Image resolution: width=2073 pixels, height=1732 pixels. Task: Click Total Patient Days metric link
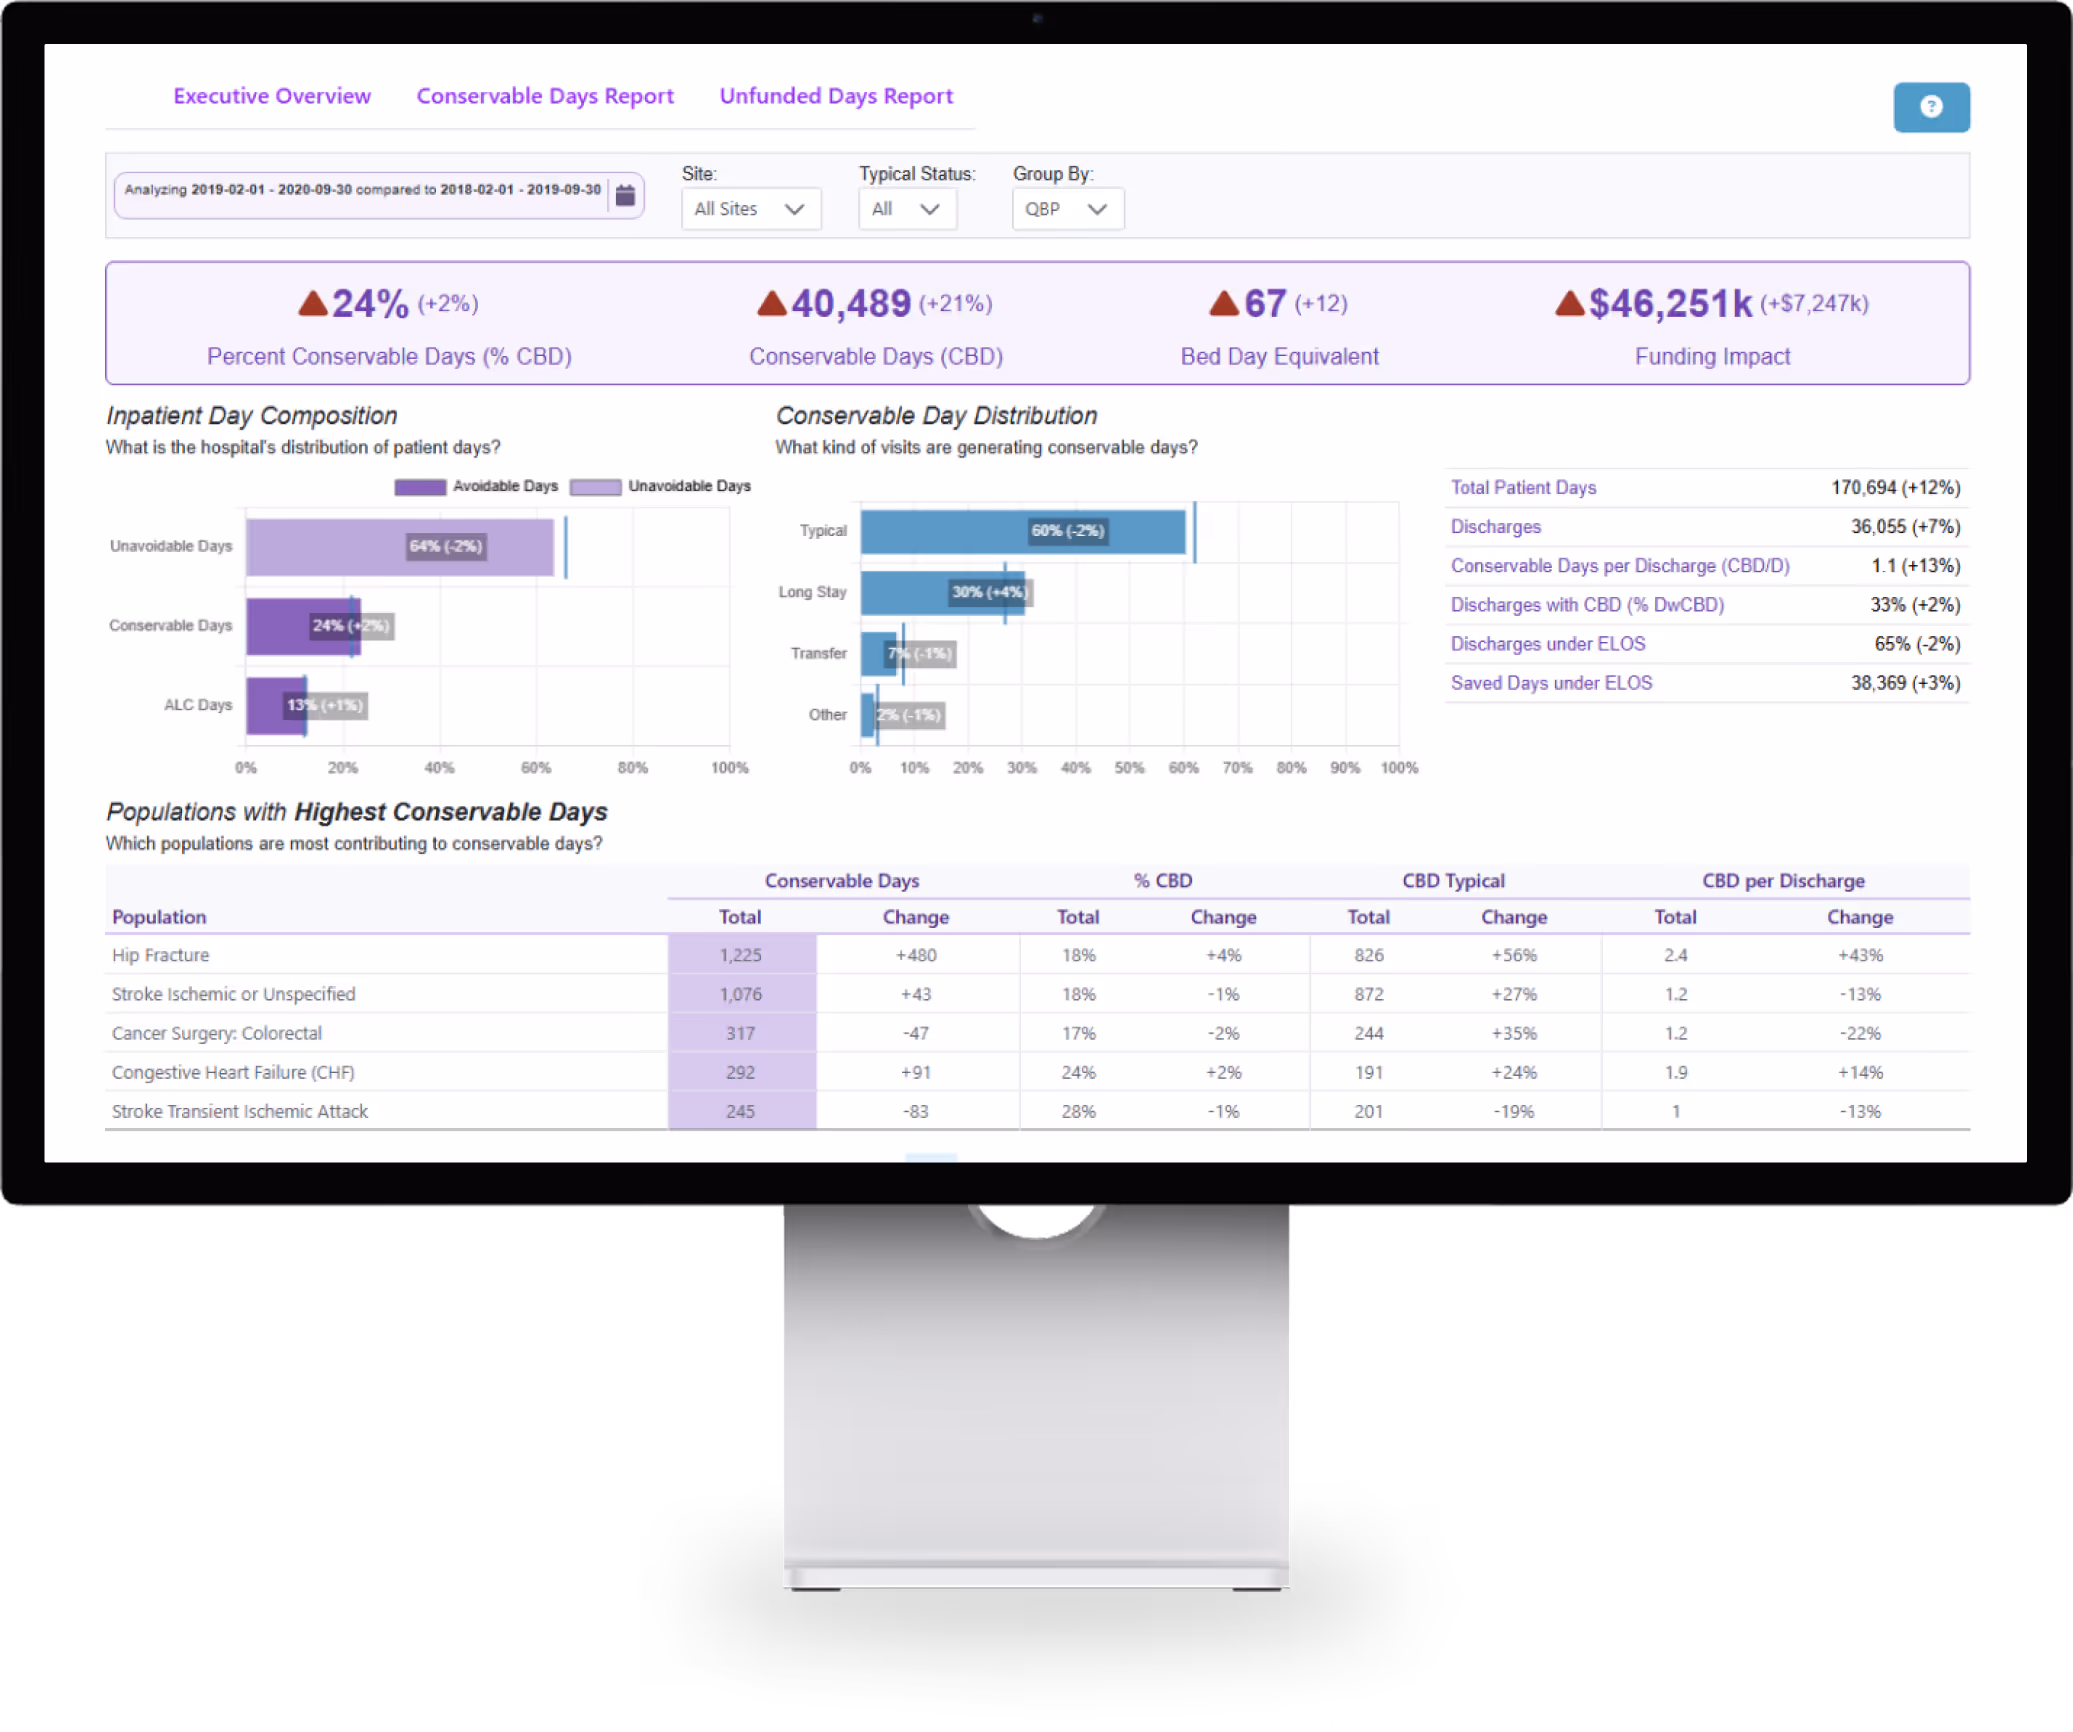coord(1523,488)
